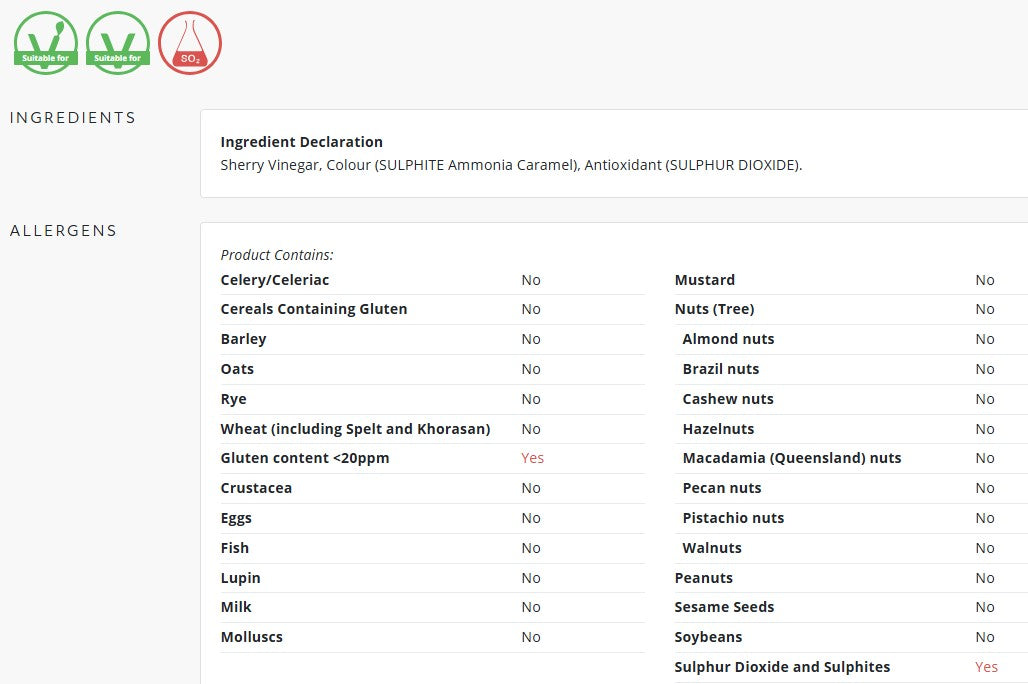Click the No value in Eggs row
The image size is (1028, 684).
tap(531, 518)
